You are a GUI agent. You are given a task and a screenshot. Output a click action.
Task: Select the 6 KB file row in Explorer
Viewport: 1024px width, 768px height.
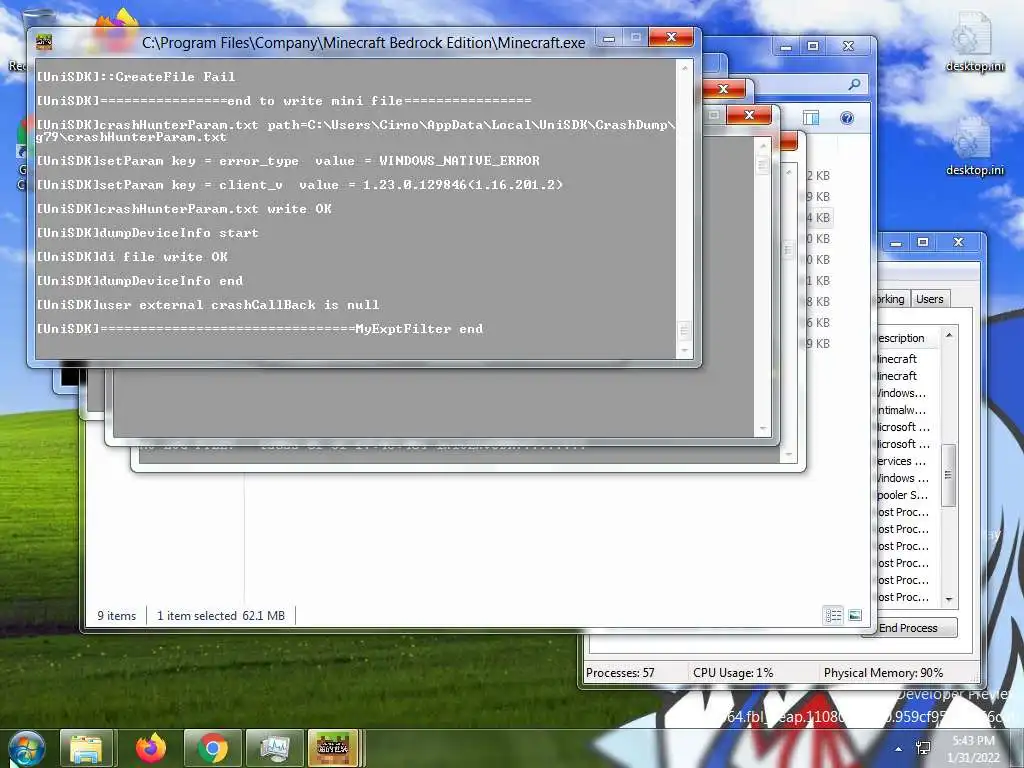pyautogui.click(x=819, y=323)
